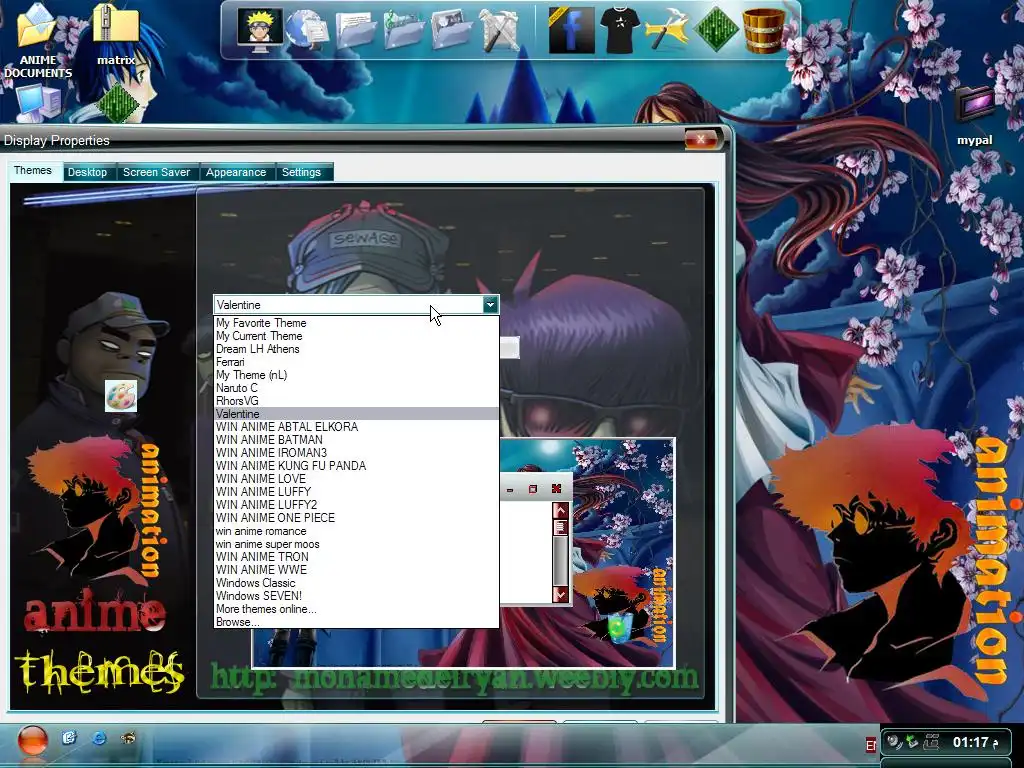Select WIN ANIME KUNG FU PANDA
The height and width of the screenshot is (768, 1024).
pyautogui.click(x=357, y=466)
